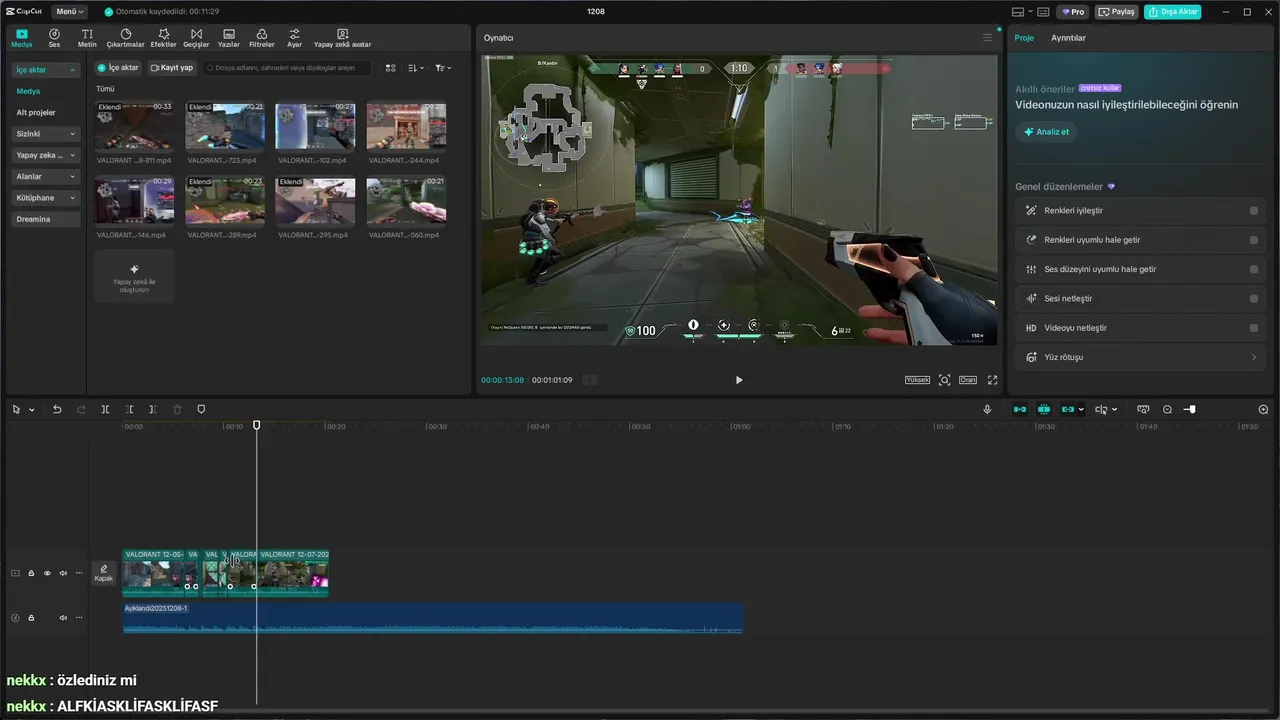The height and width of the screenshot is (720, 1280).
Task: Play the preview video
Action: [x=739, y=380]
